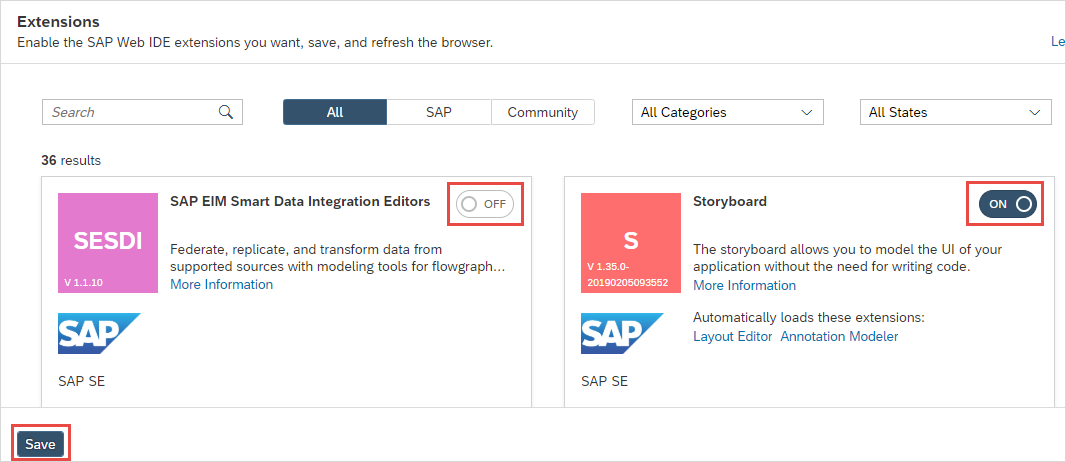This screenshot has height=462, width=1066.
Task: Select the SAP filter tab
Action: tap(439, 112)
